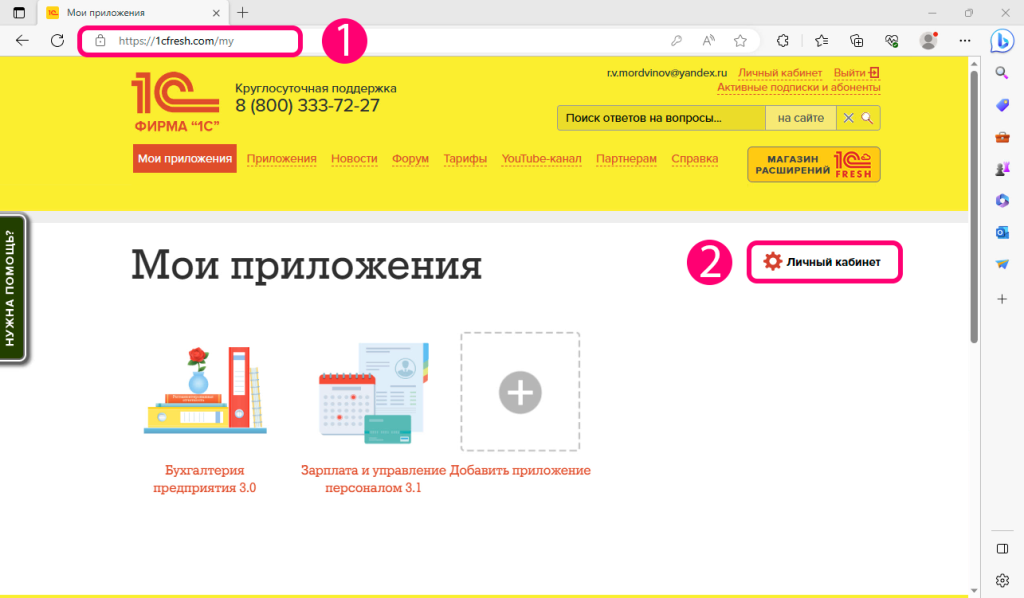Select the Мои приложения browser tab
Viewport: 1024px width, 598px height.
[133, 12]
